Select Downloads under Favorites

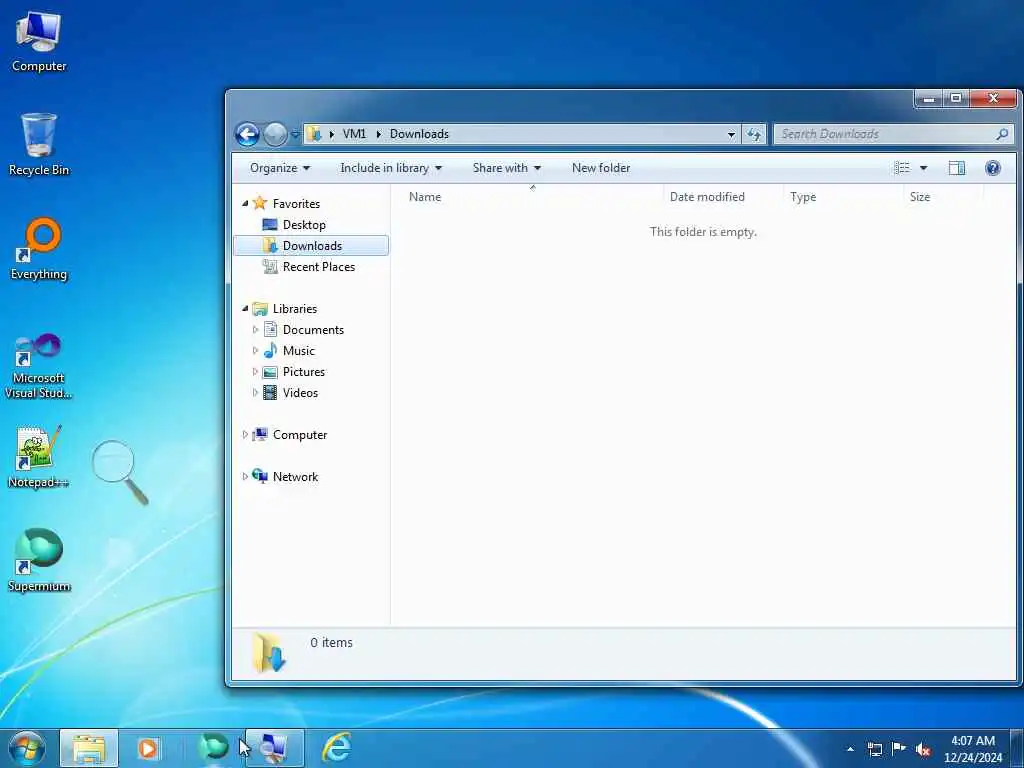[311, 246]
